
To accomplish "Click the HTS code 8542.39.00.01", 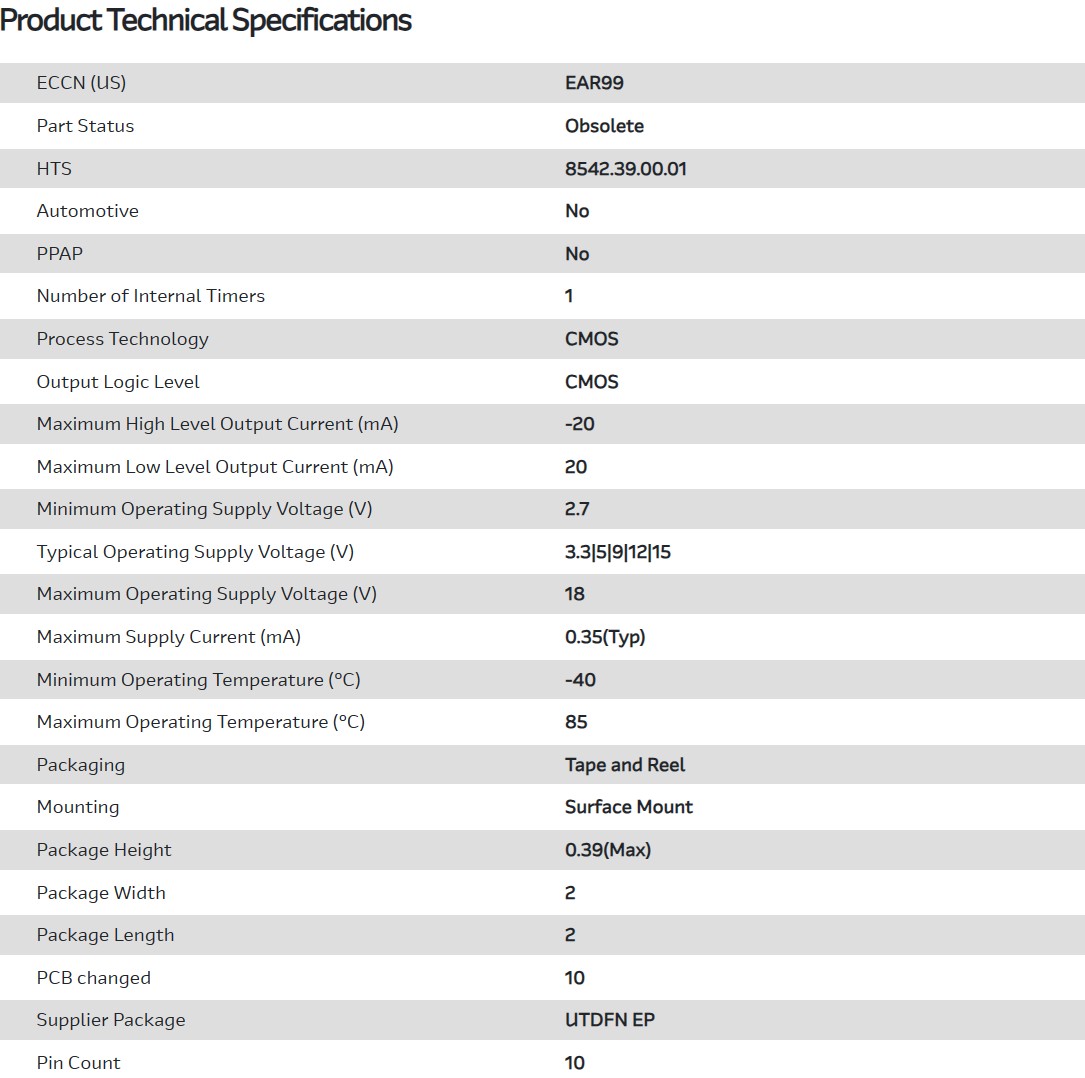I will (x=625, y=169).
